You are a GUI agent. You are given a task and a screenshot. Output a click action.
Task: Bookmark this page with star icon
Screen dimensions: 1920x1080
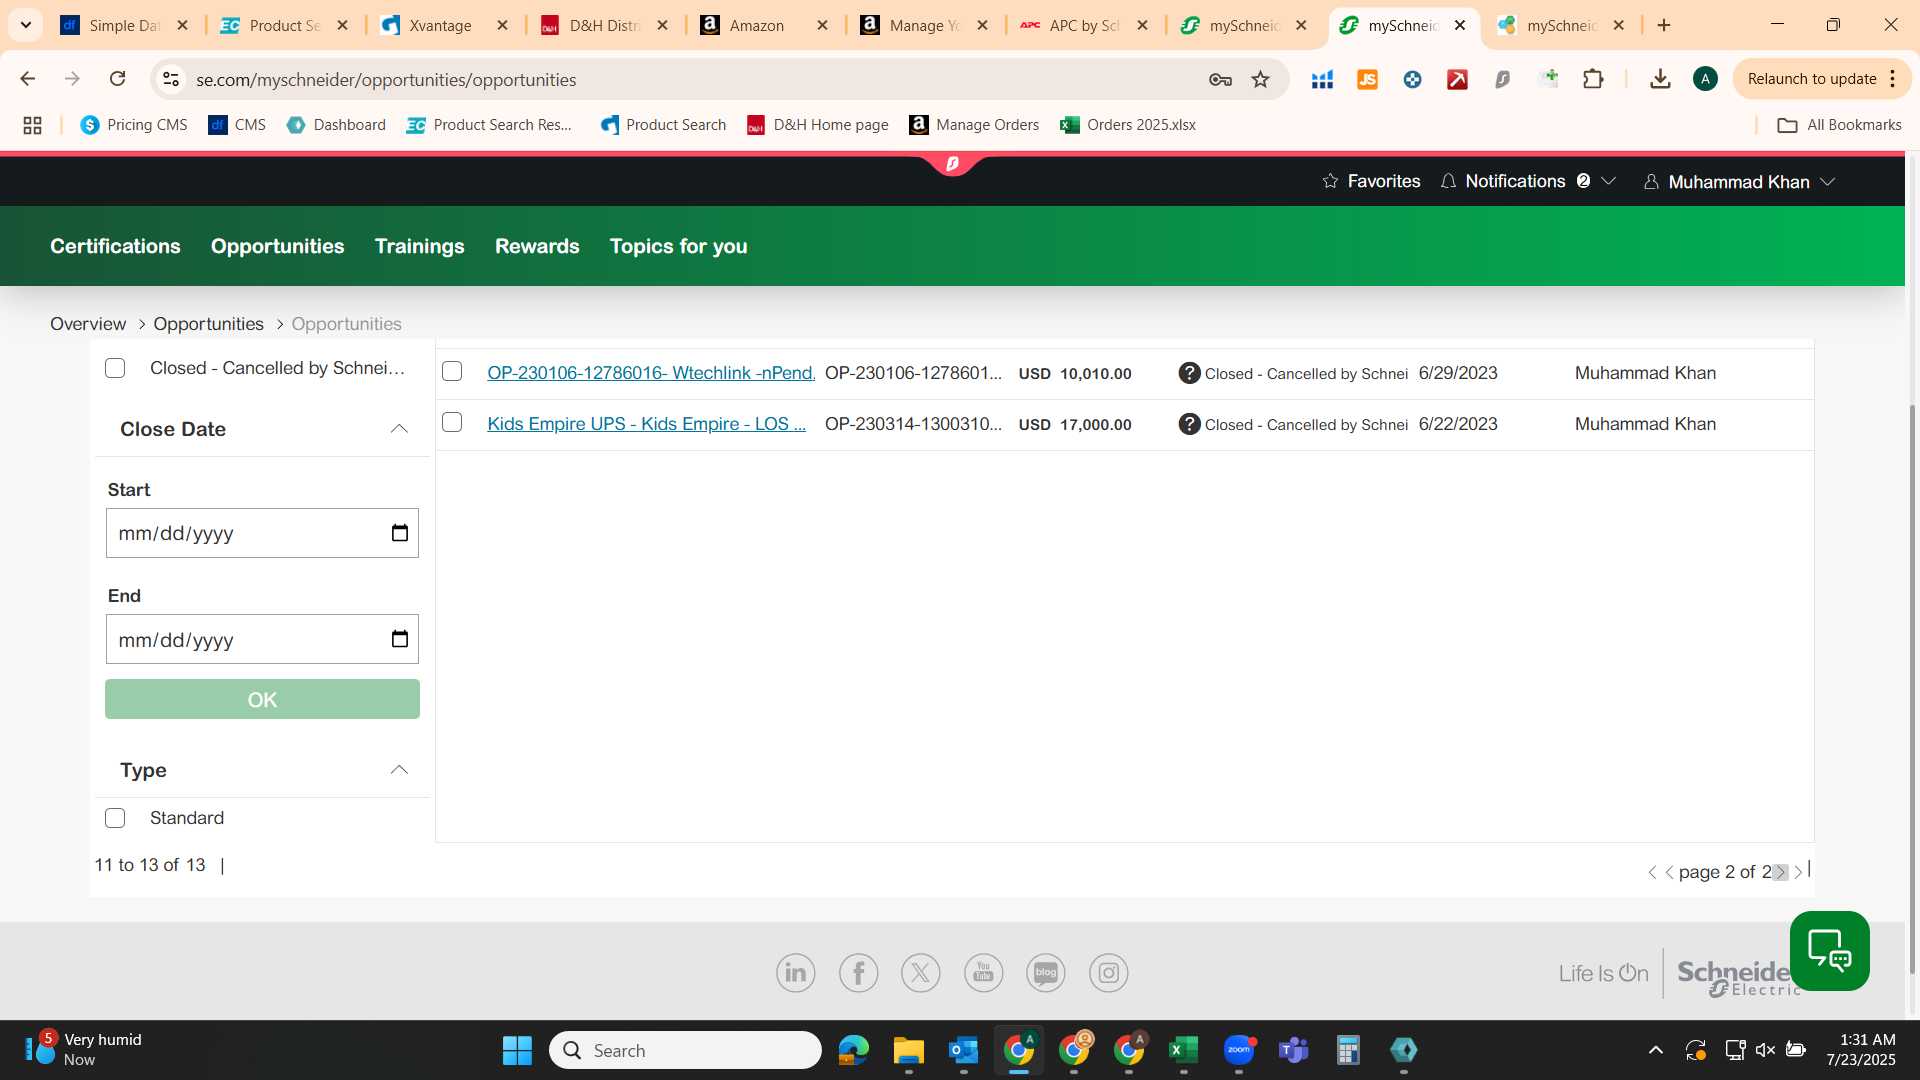coord(1261,79)
